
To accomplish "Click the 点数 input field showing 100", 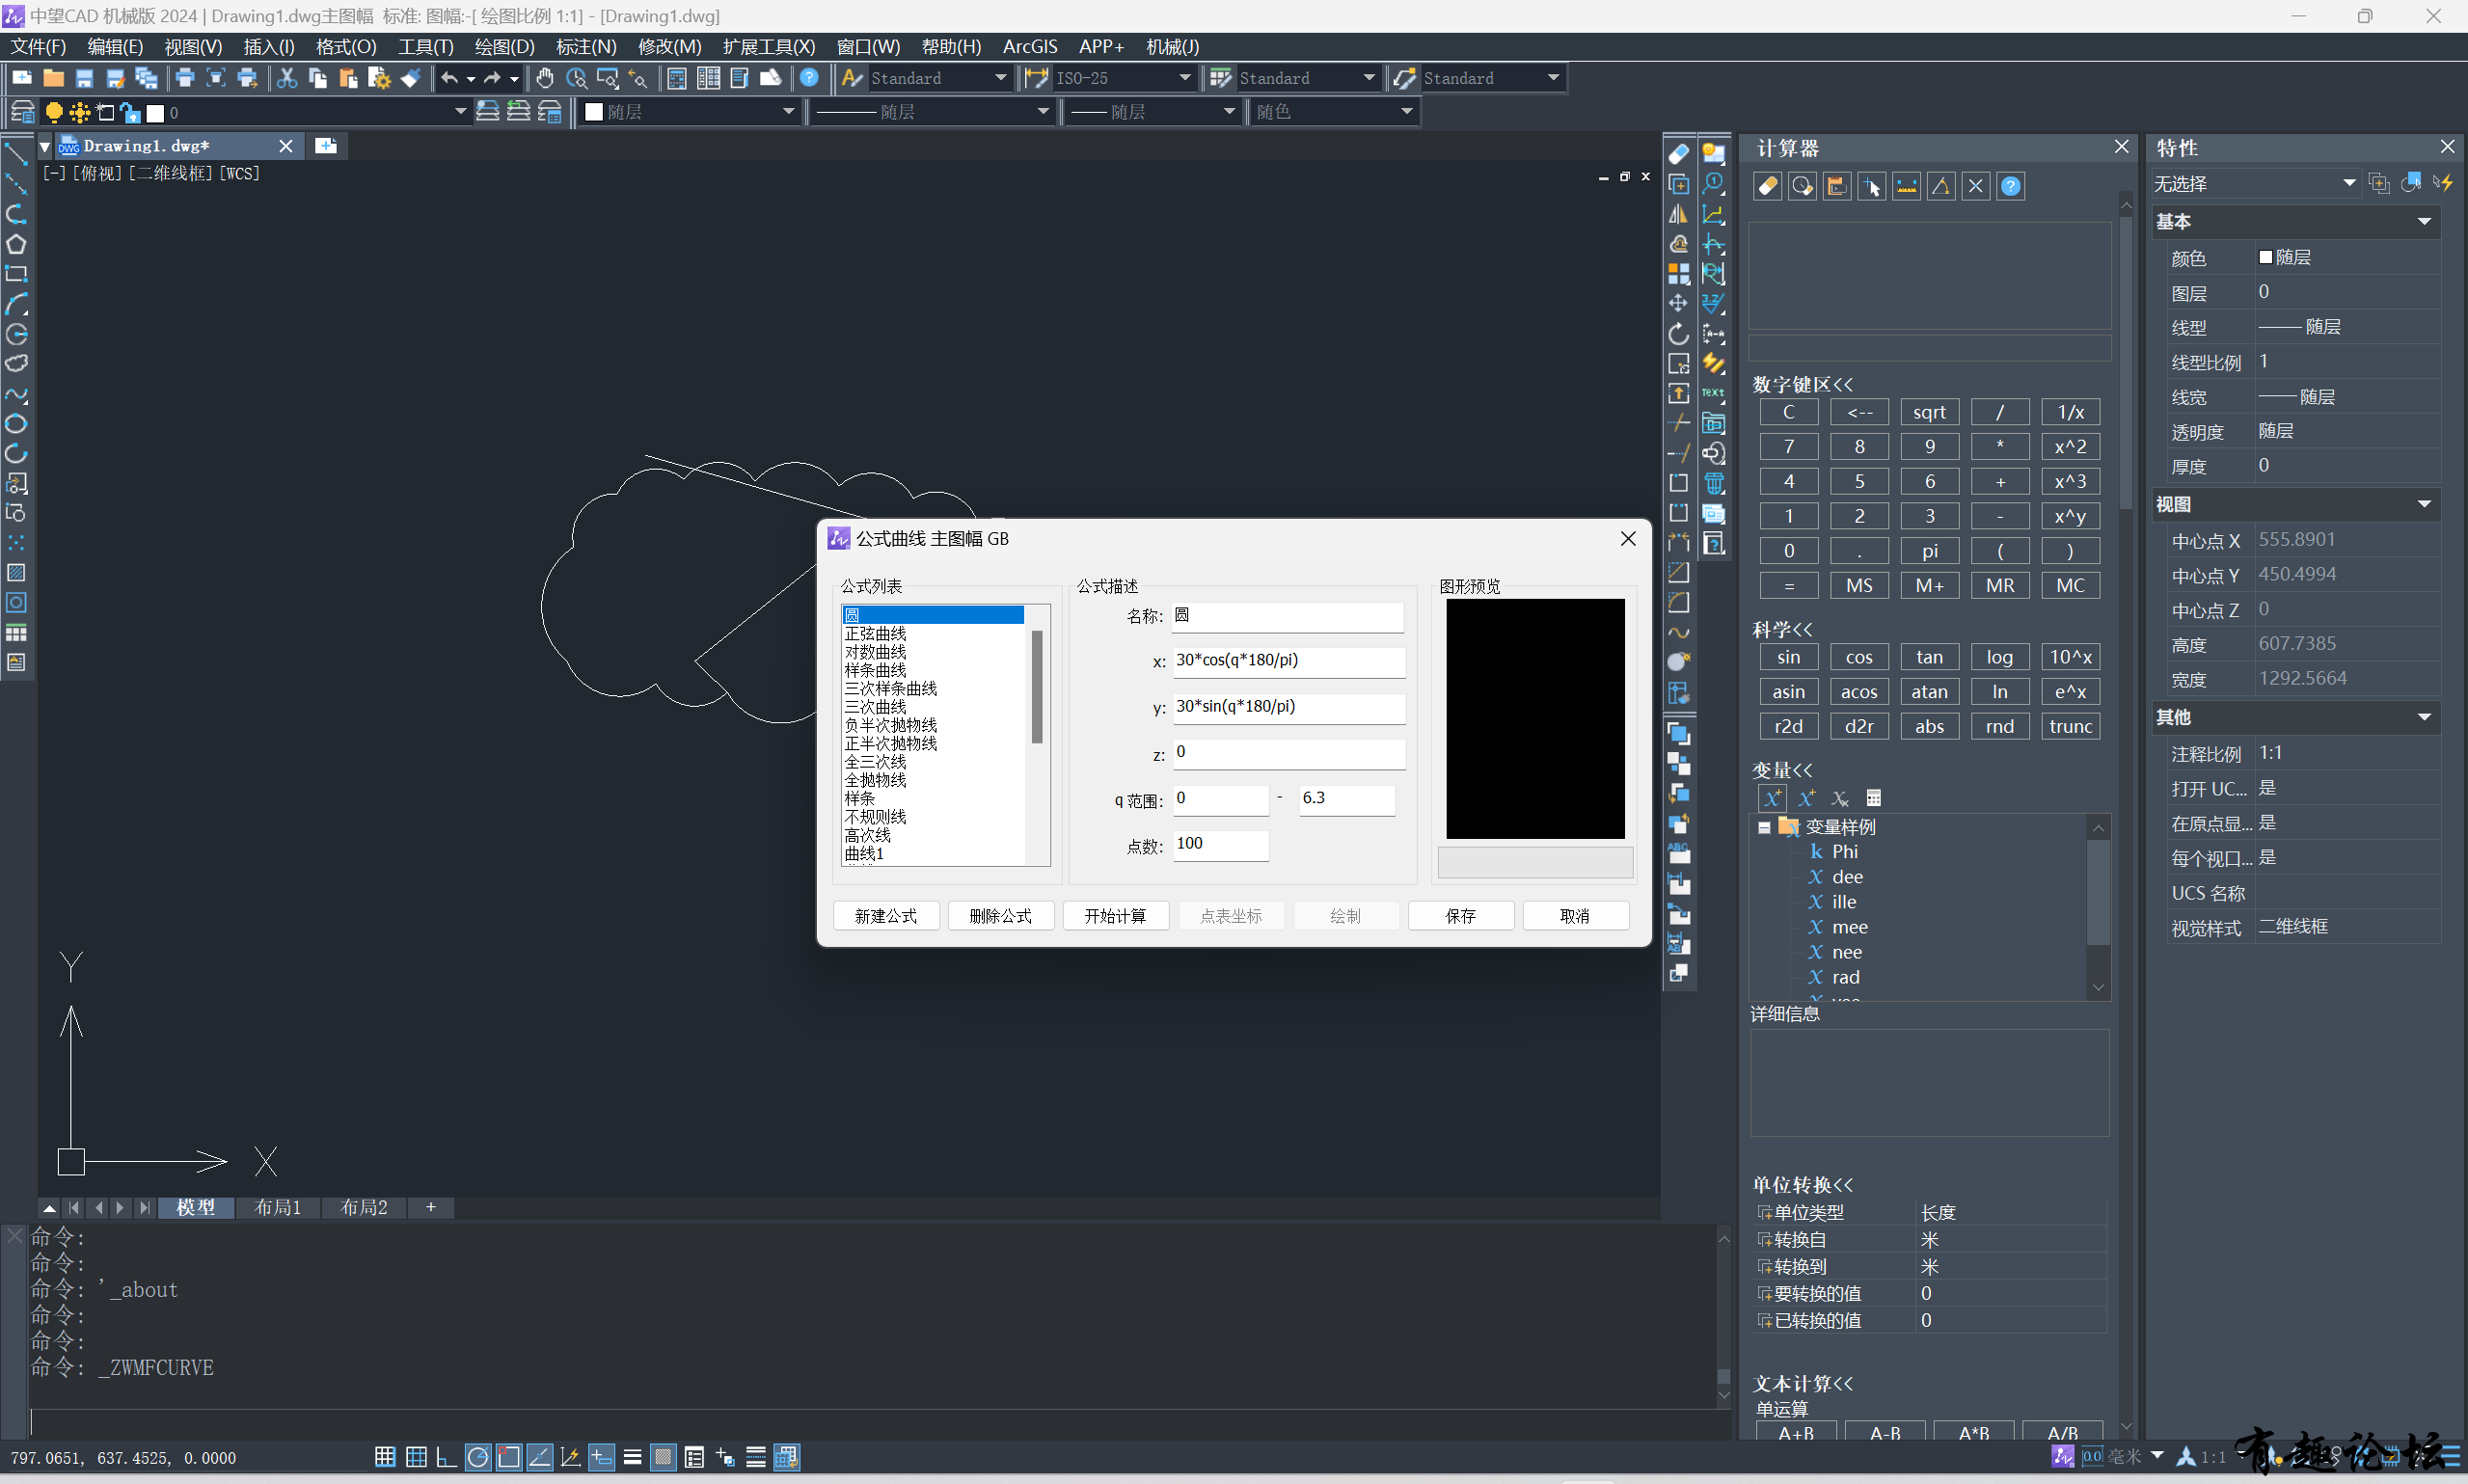I will [x=1220, y=845].
